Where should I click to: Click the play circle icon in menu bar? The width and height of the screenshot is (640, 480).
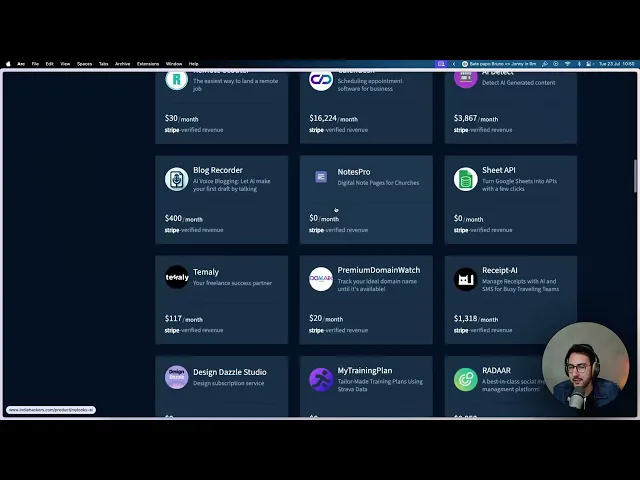pyautogui.click(x=556, y=64)
